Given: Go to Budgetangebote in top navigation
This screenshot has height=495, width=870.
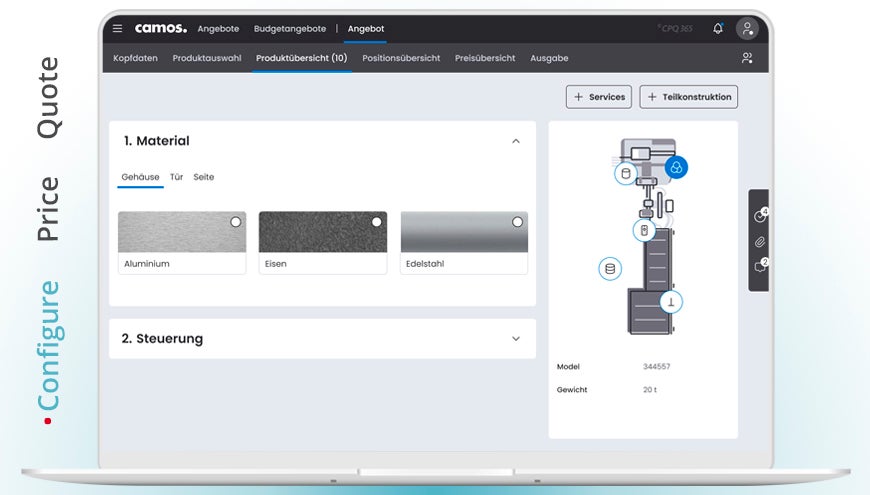Looking at the screenshot, I should 288,29.
